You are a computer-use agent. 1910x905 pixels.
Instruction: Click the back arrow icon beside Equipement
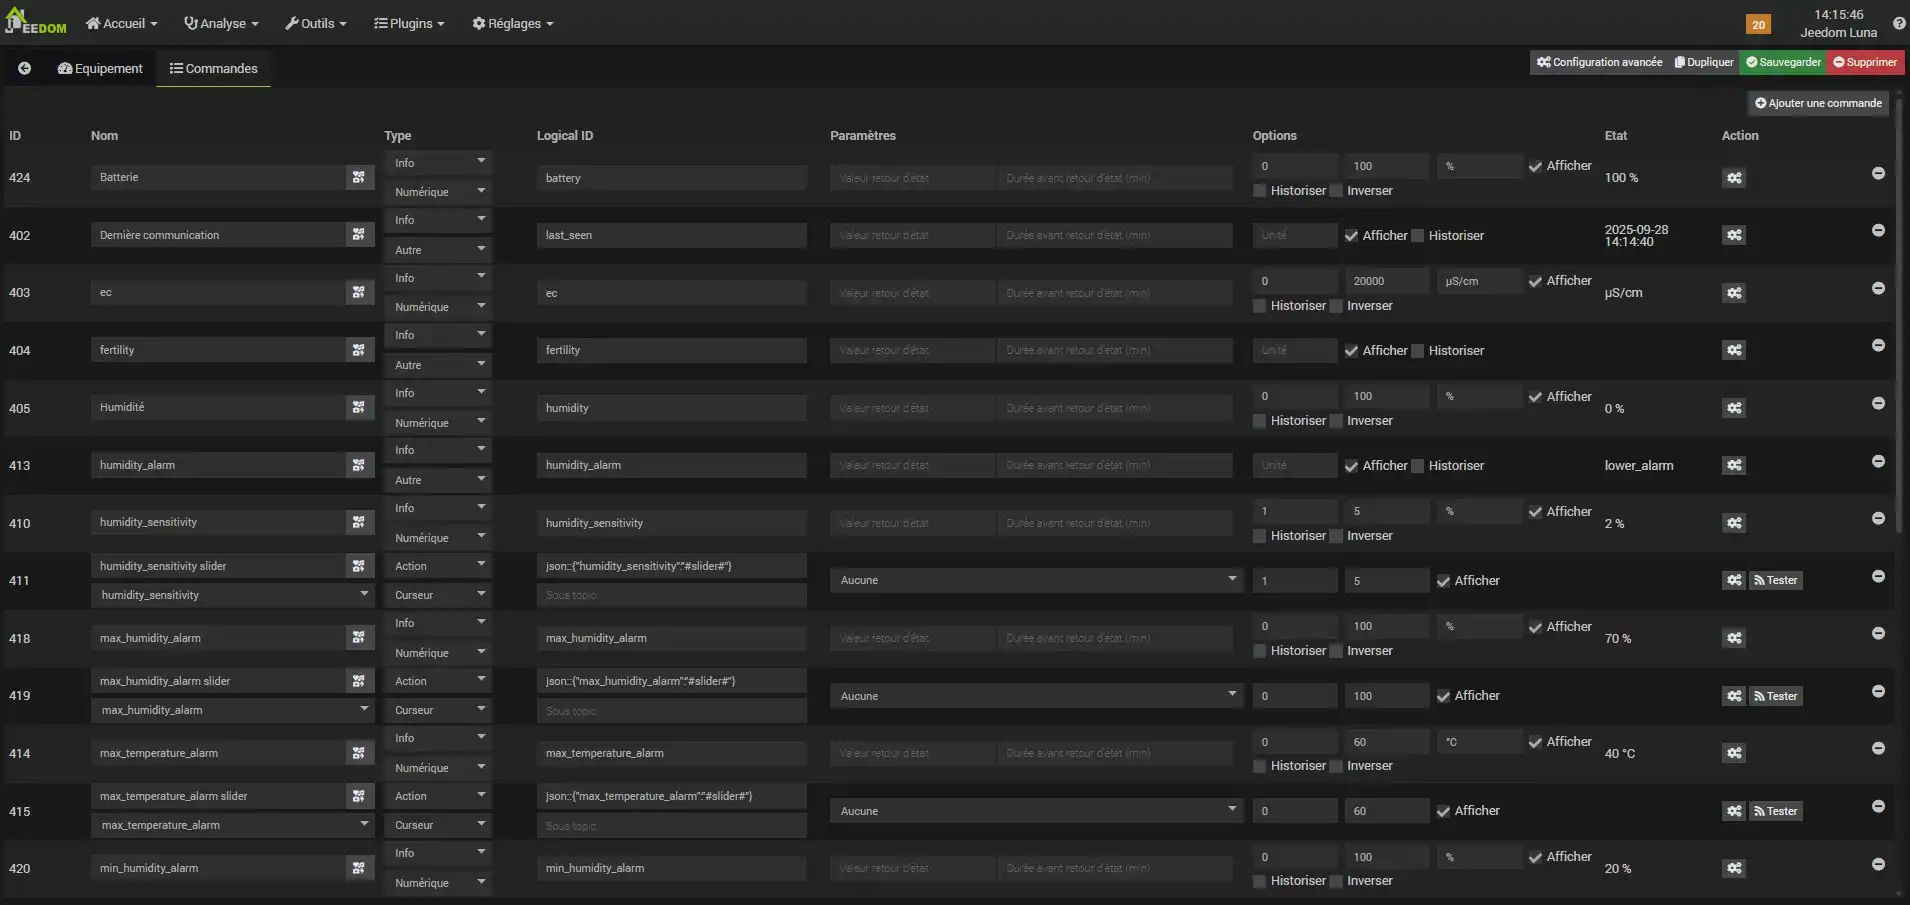coord(24,68)
